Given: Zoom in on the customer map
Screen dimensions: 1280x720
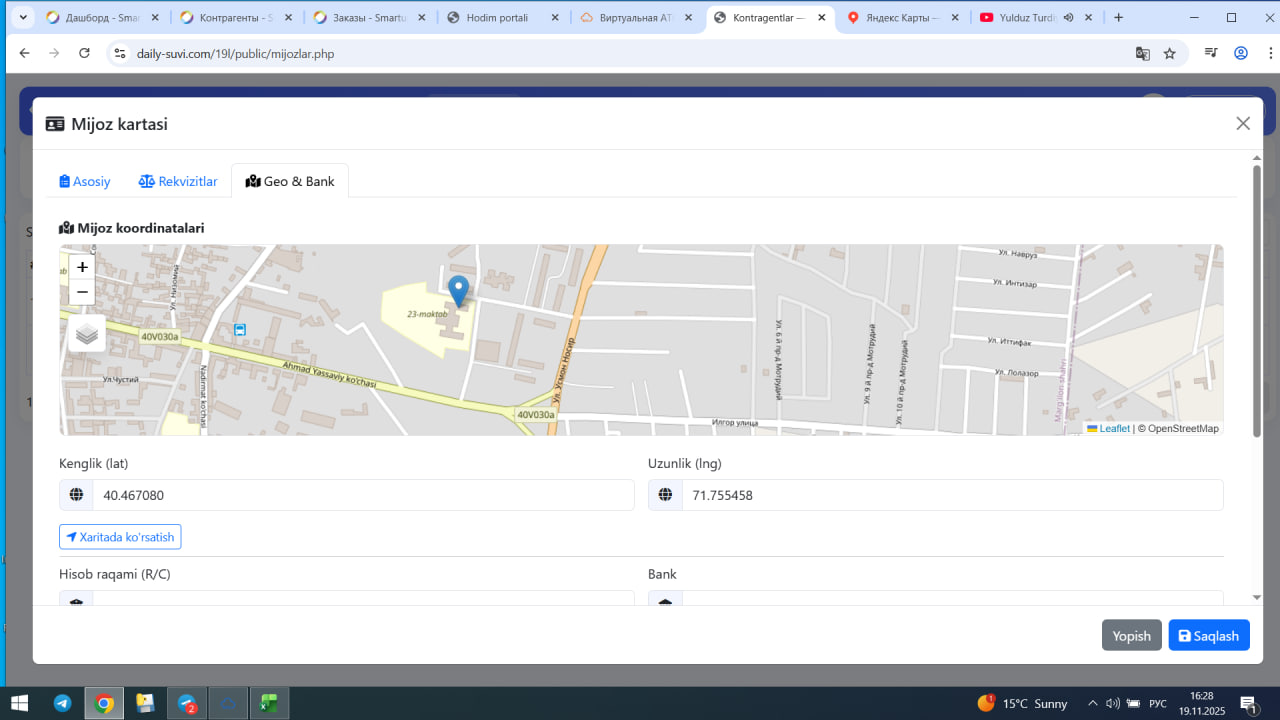Looking at the screenshot, I should tap(82, 267).
